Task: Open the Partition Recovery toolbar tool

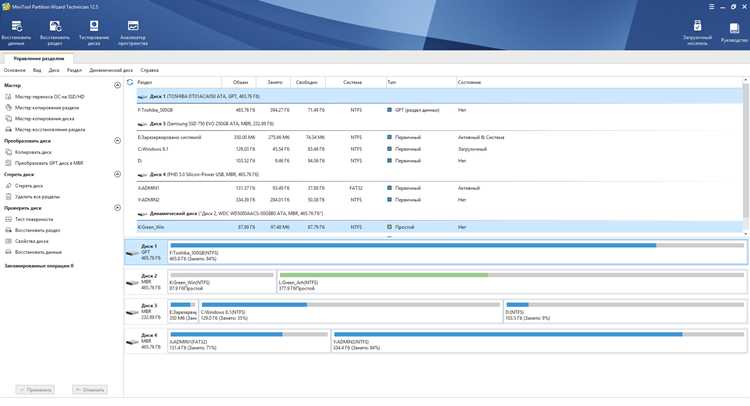Action: (55, 33)
